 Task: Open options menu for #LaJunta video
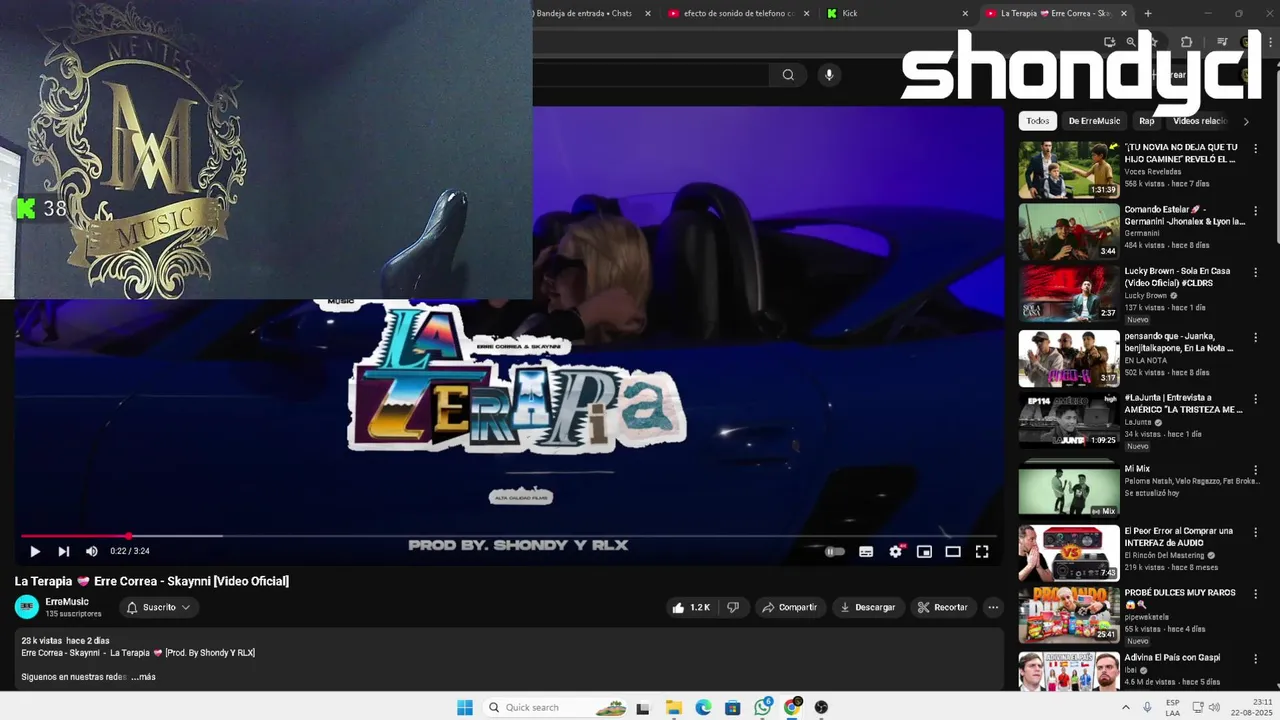pyautogui.click(x=1255, y=398)
